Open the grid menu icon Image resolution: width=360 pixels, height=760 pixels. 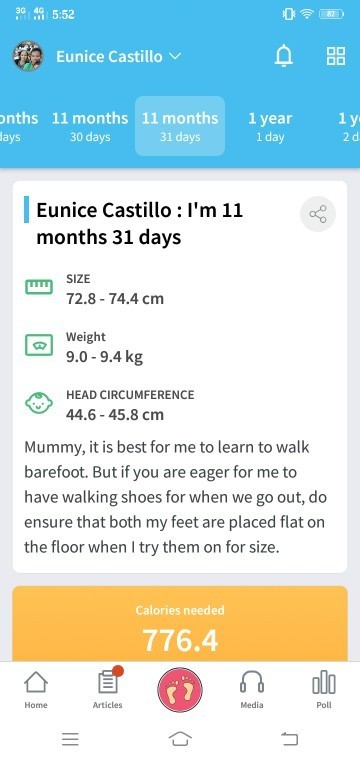[336, 56]
